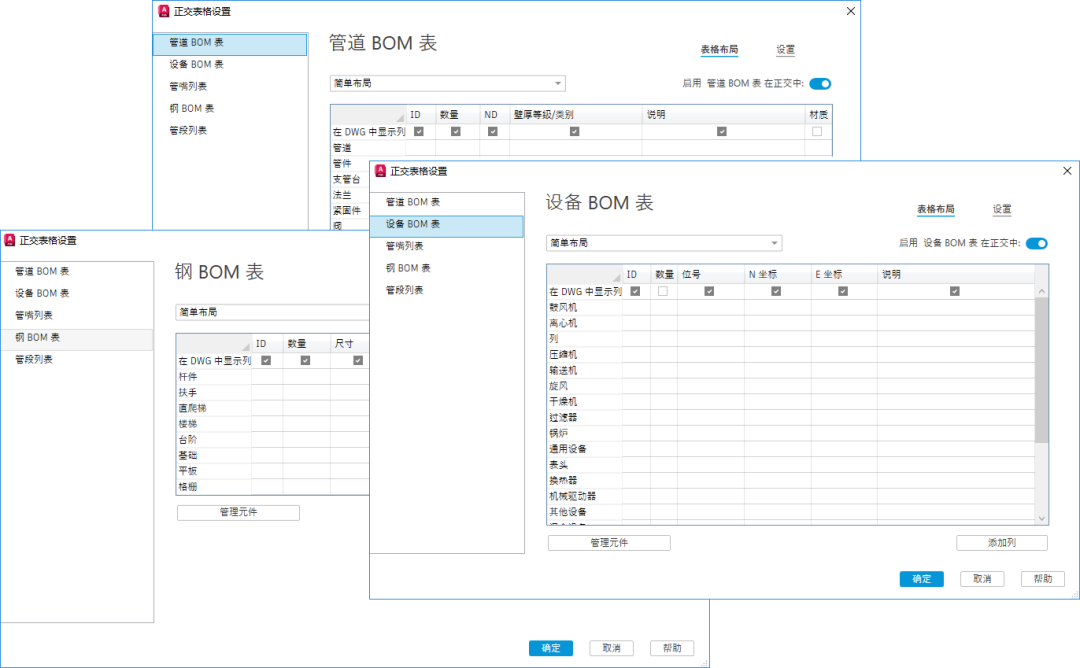The width and height of the screenshot is (1080, 668).
Task: Click 添加列 button
Action: 1001,543
